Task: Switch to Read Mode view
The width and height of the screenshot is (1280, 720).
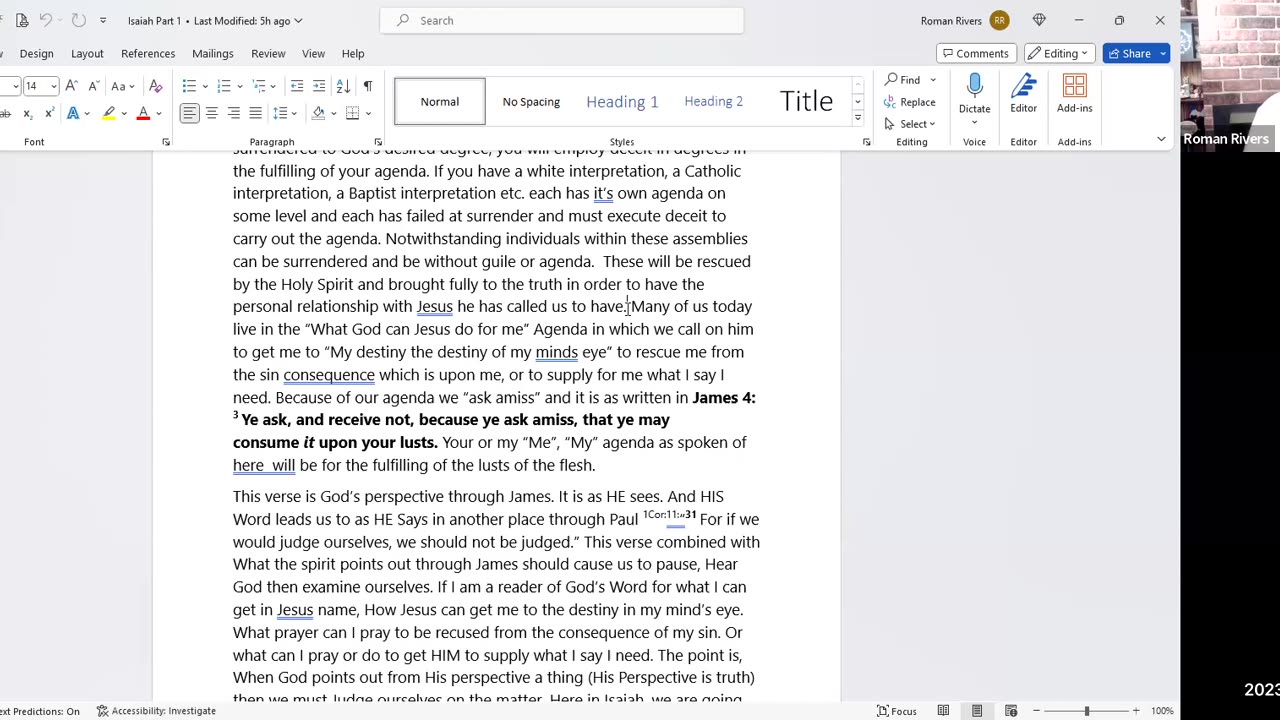Action: click(943, 711)
